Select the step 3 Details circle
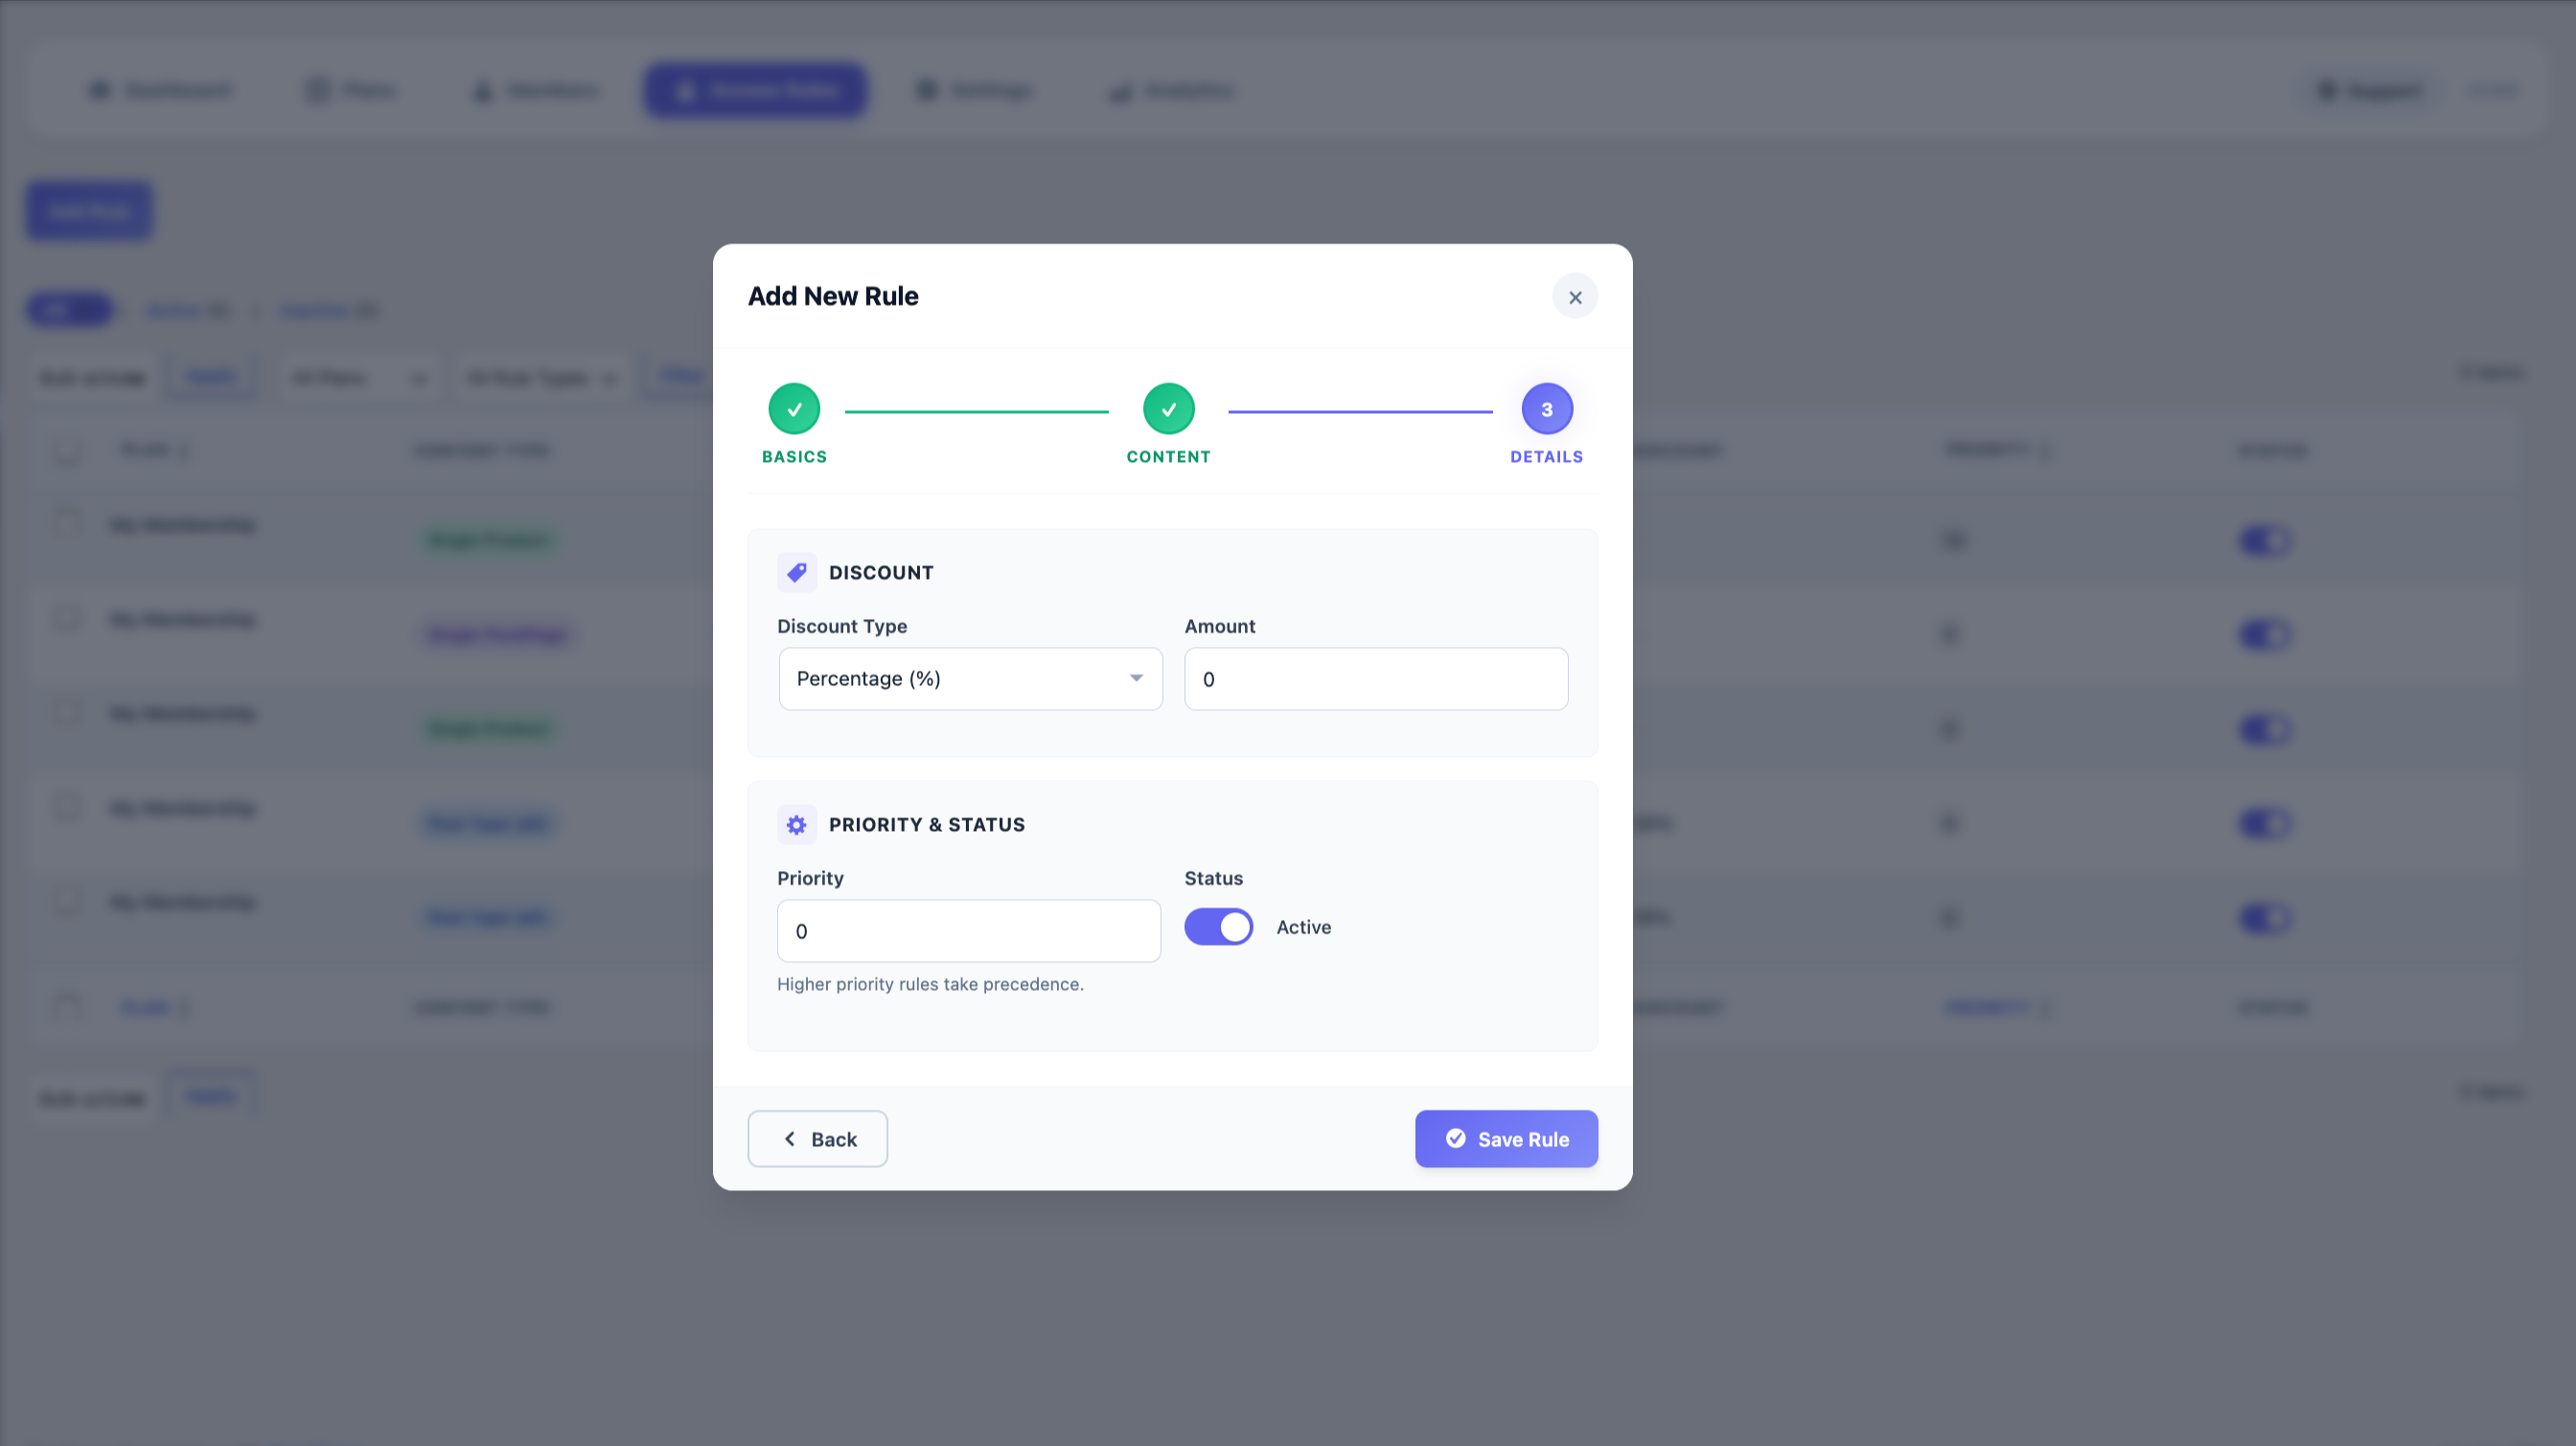The width and height of the screenshot is (2576, 1446). [x=1546, y=409]
